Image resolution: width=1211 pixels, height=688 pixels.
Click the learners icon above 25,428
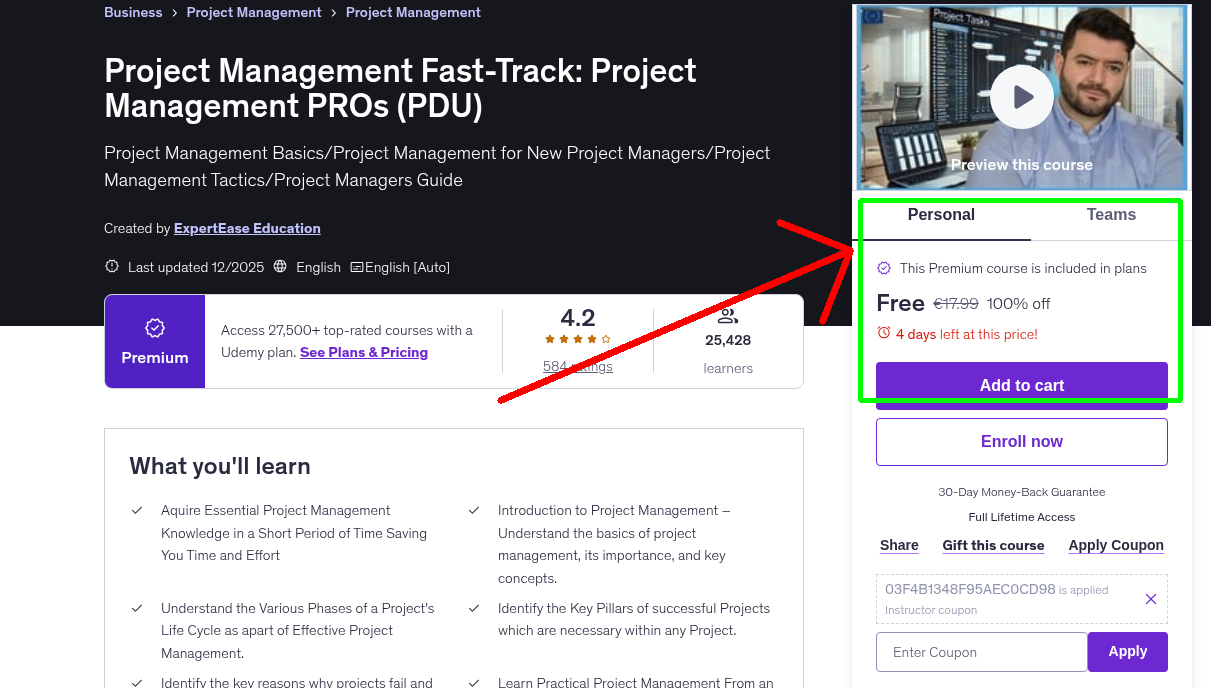pos(727,316)
